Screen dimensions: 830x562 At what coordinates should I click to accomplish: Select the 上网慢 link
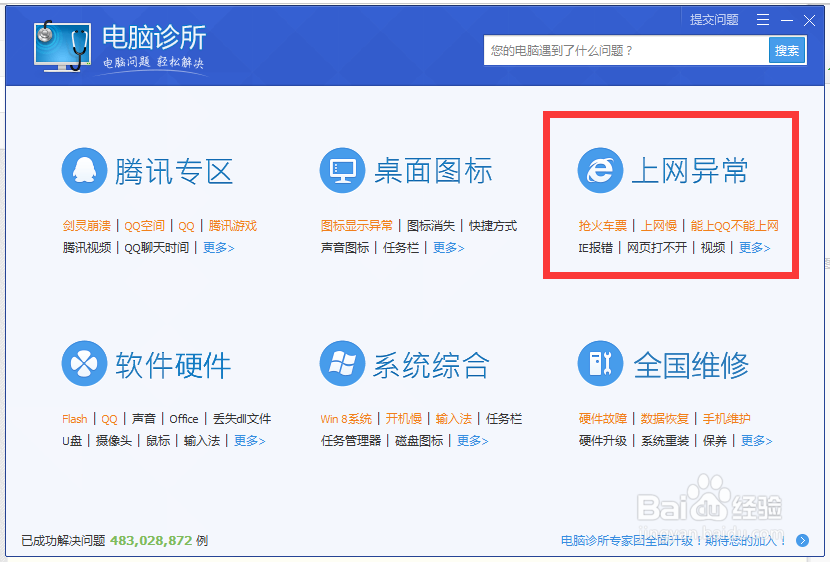(659, 226)
